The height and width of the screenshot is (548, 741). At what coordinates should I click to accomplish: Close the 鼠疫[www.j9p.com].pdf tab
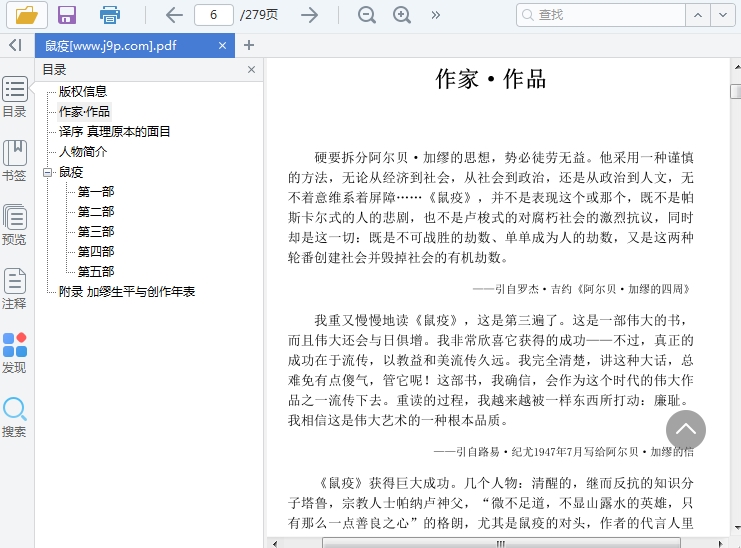click(x=223, y=45)
